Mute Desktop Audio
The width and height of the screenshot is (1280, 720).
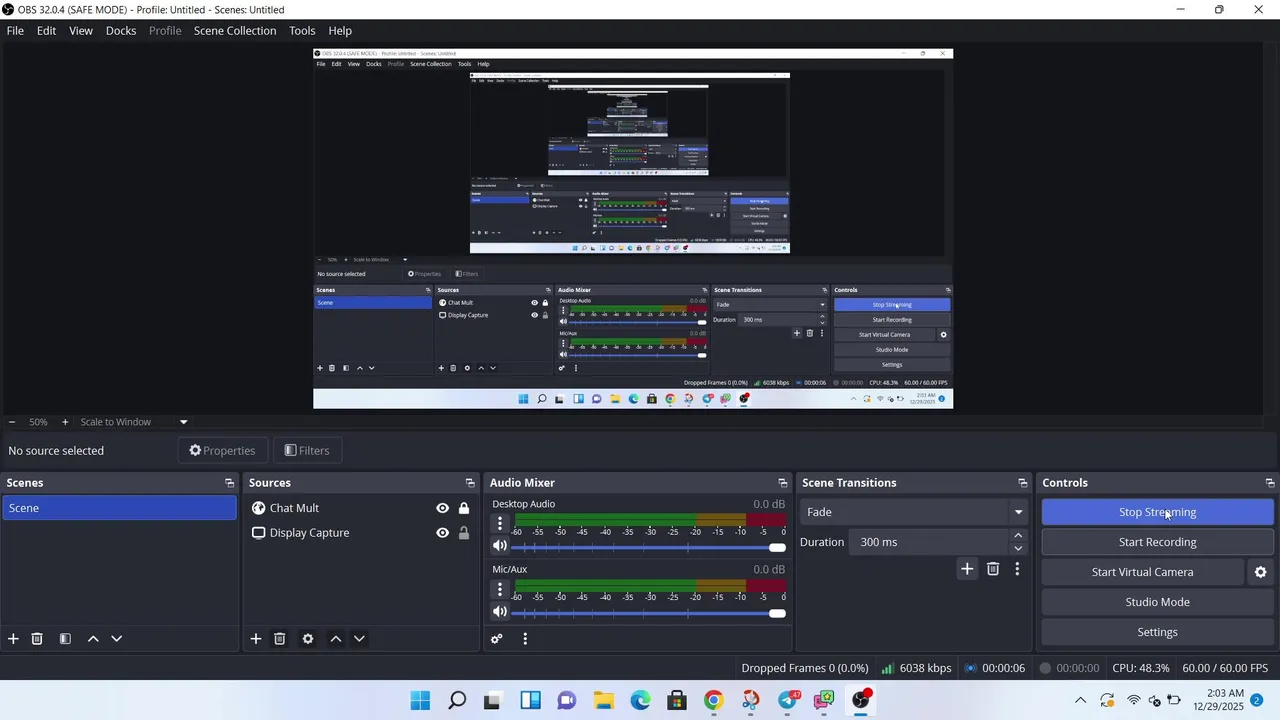500,546
